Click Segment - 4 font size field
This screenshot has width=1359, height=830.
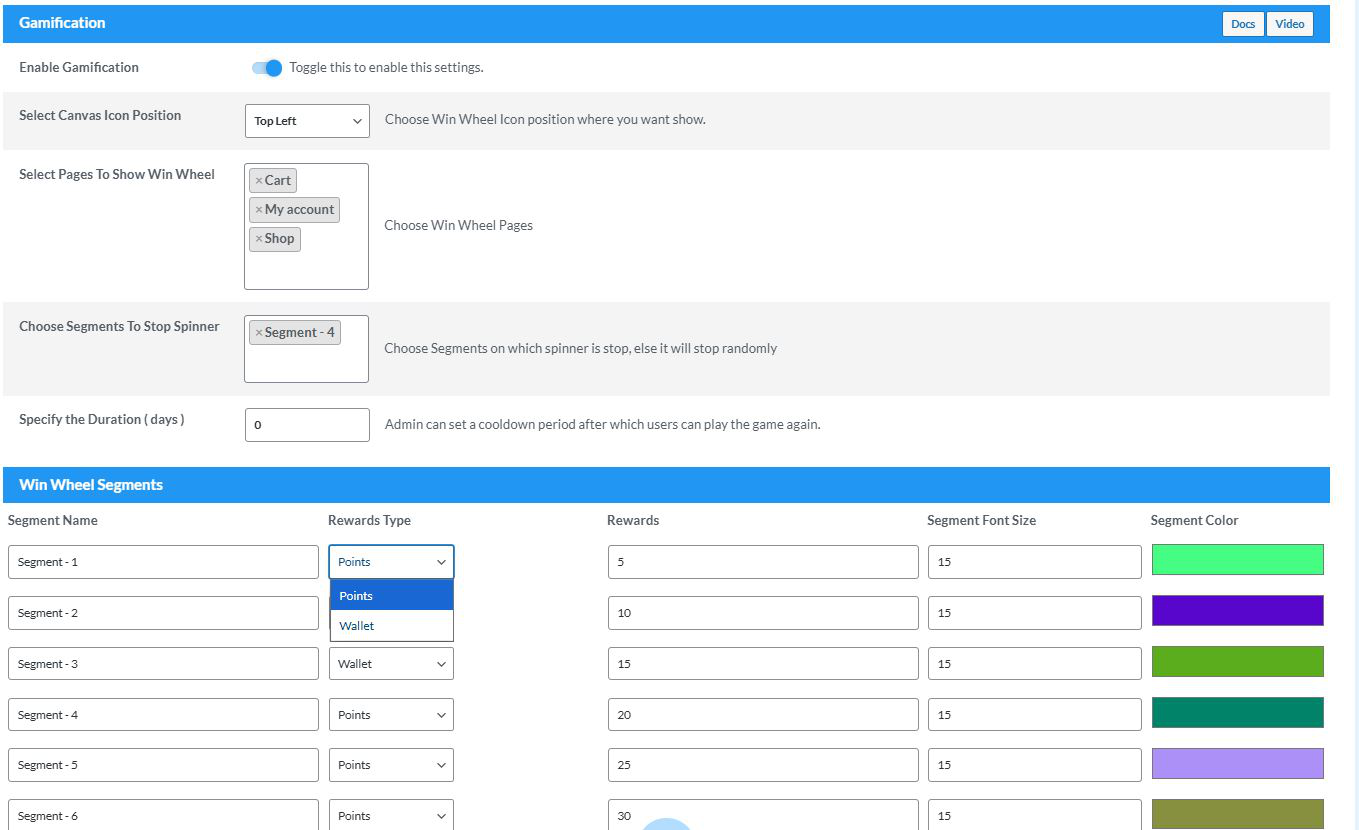[x=1034, y=714]
